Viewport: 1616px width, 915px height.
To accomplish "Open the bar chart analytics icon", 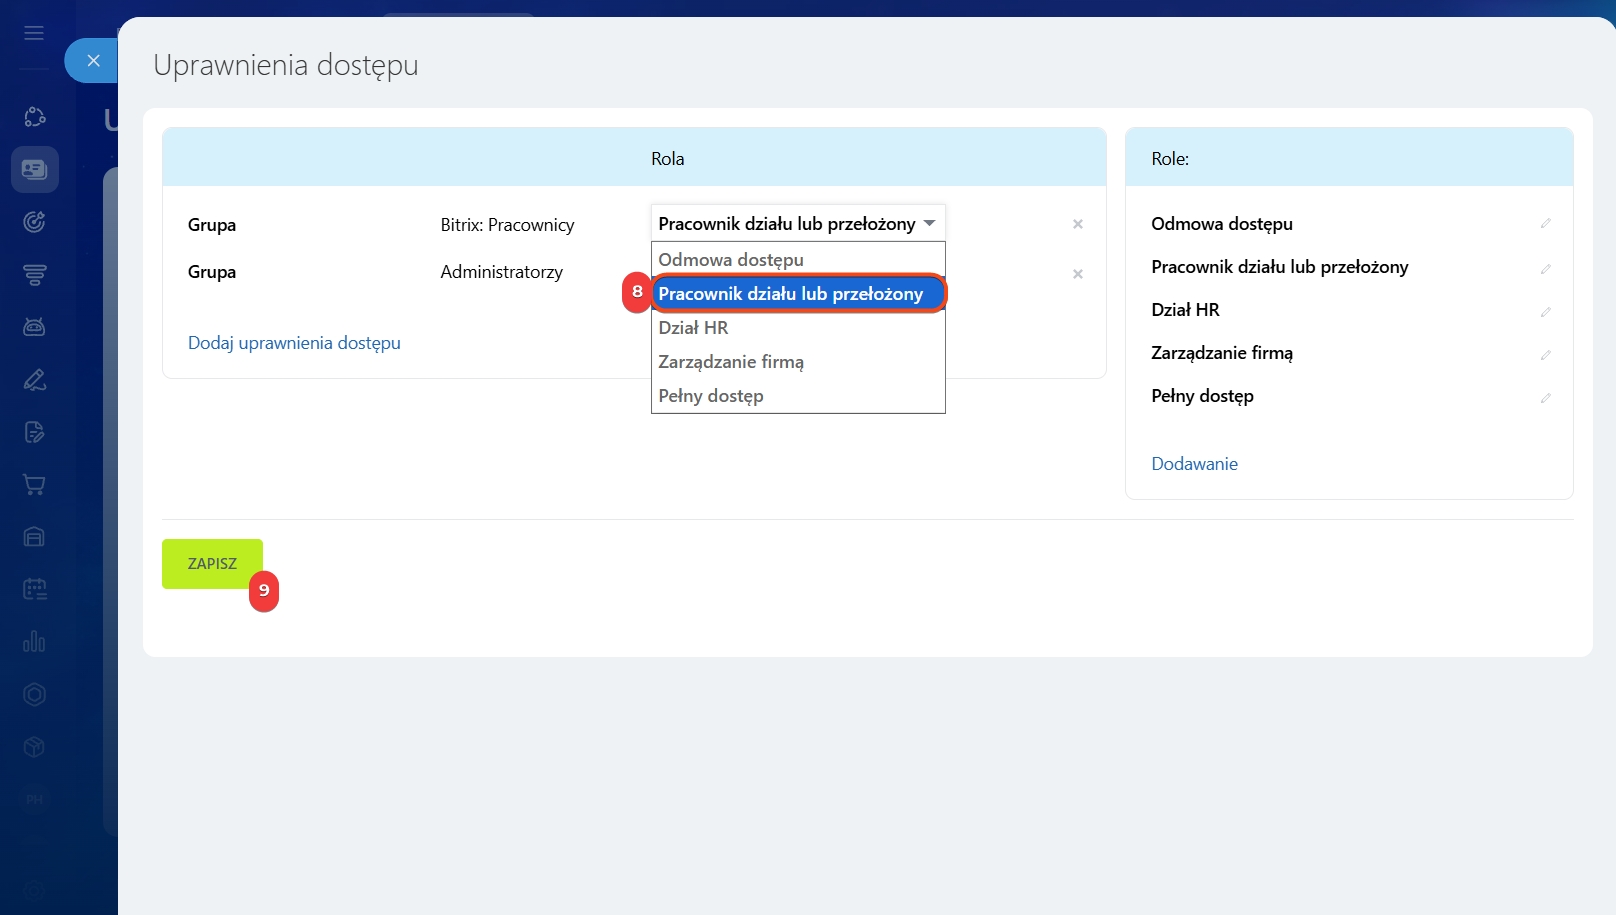I will (34, 641).
